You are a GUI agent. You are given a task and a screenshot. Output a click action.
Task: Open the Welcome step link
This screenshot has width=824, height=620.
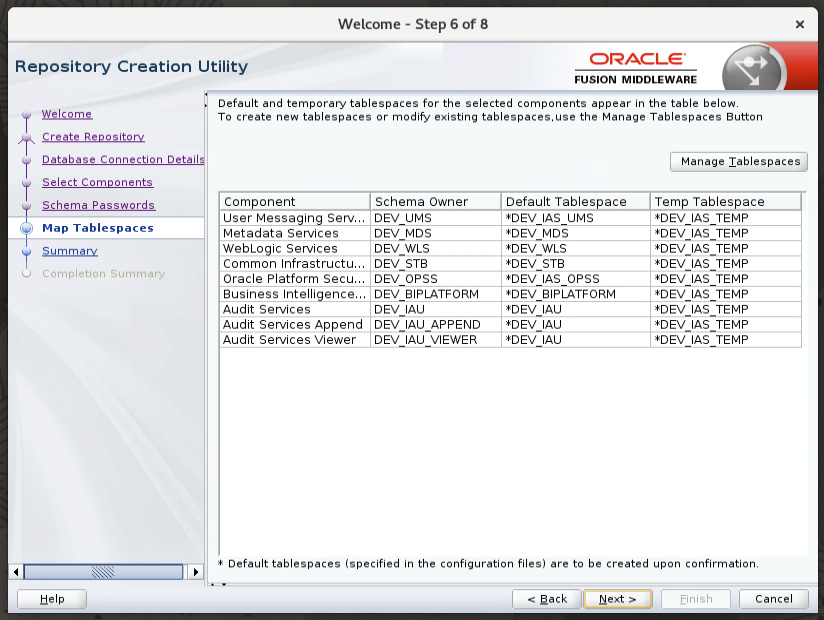[67, 114]
